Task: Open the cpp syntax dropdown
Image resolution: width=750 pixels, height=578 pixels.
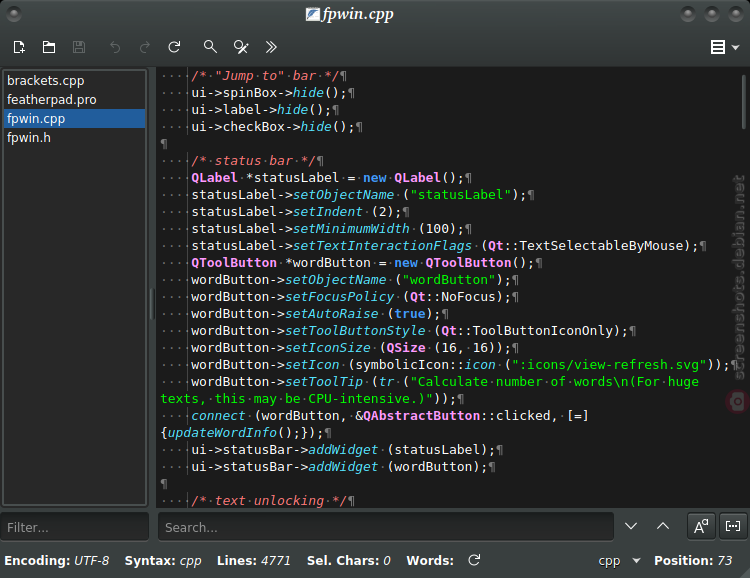Action: click(619, 560)
